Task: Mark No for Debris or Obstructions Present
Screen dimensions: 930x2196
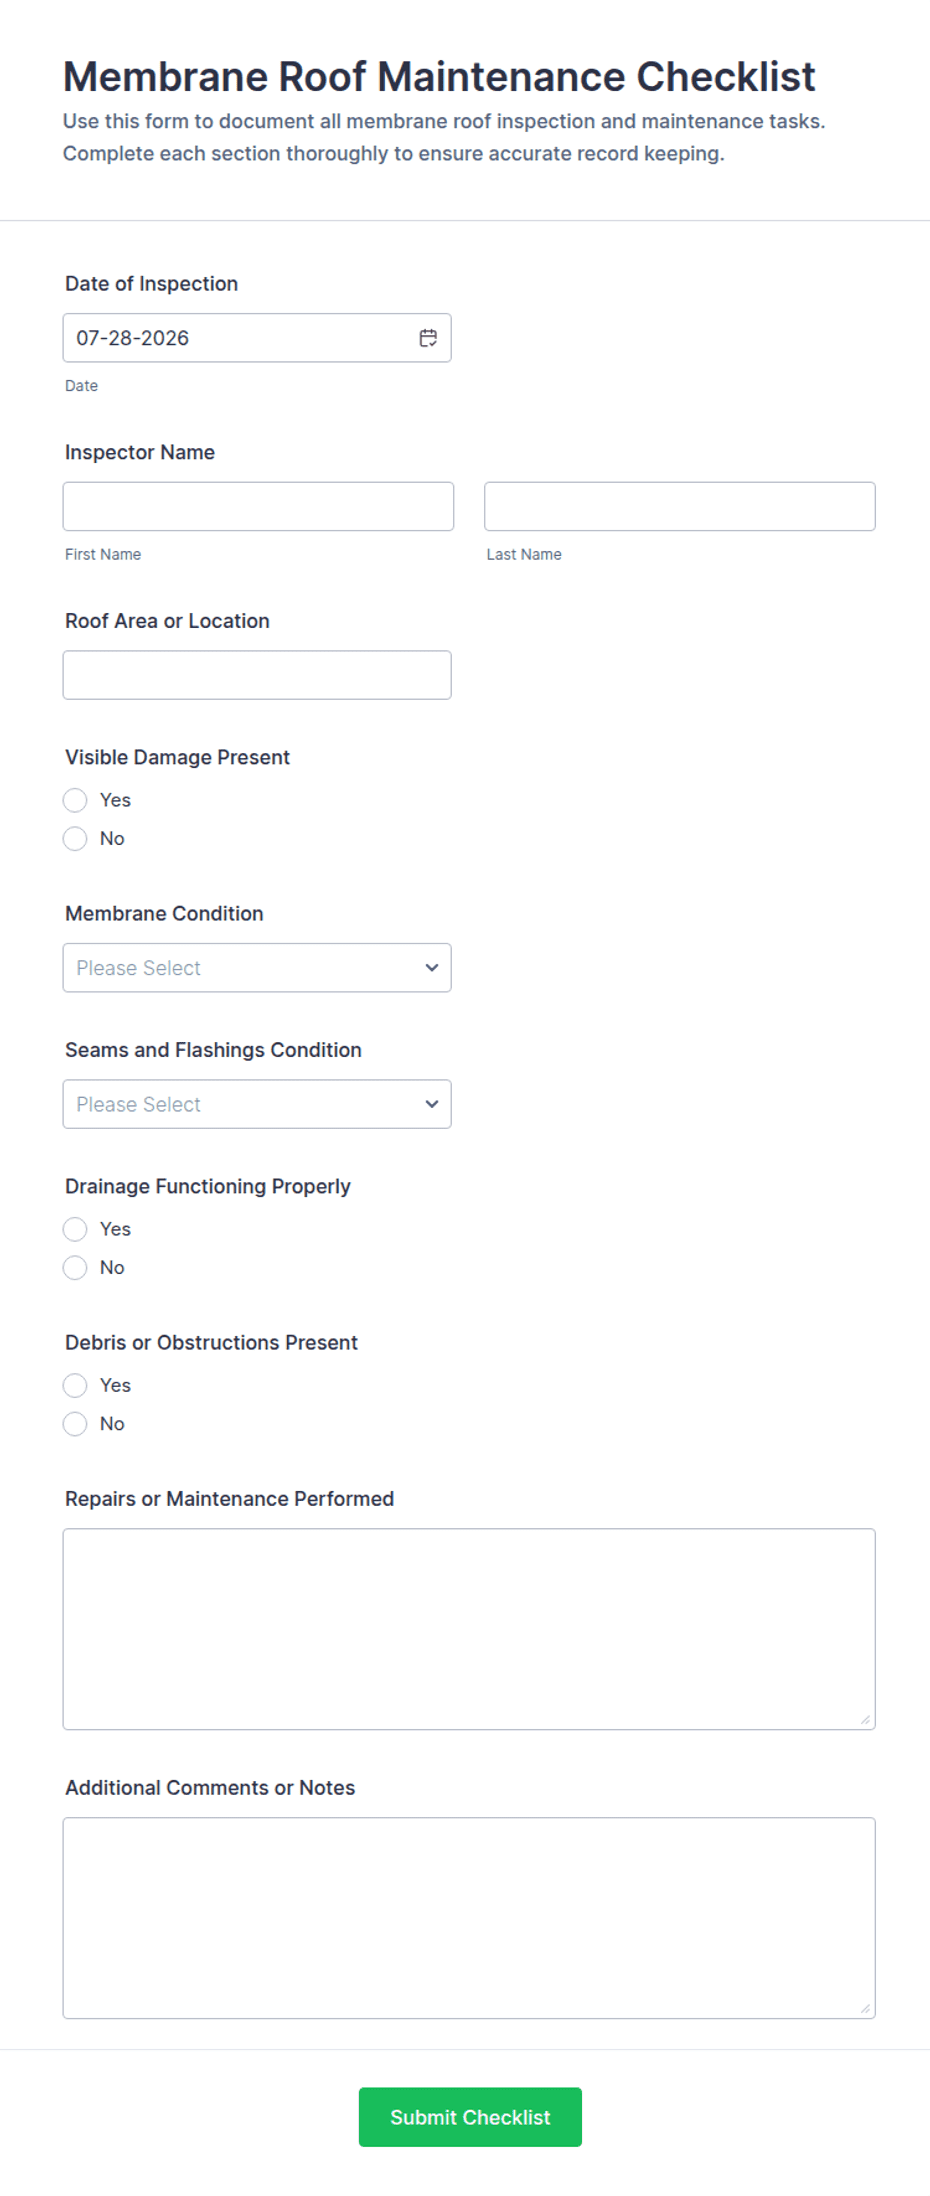Action: click(75, 1424)
